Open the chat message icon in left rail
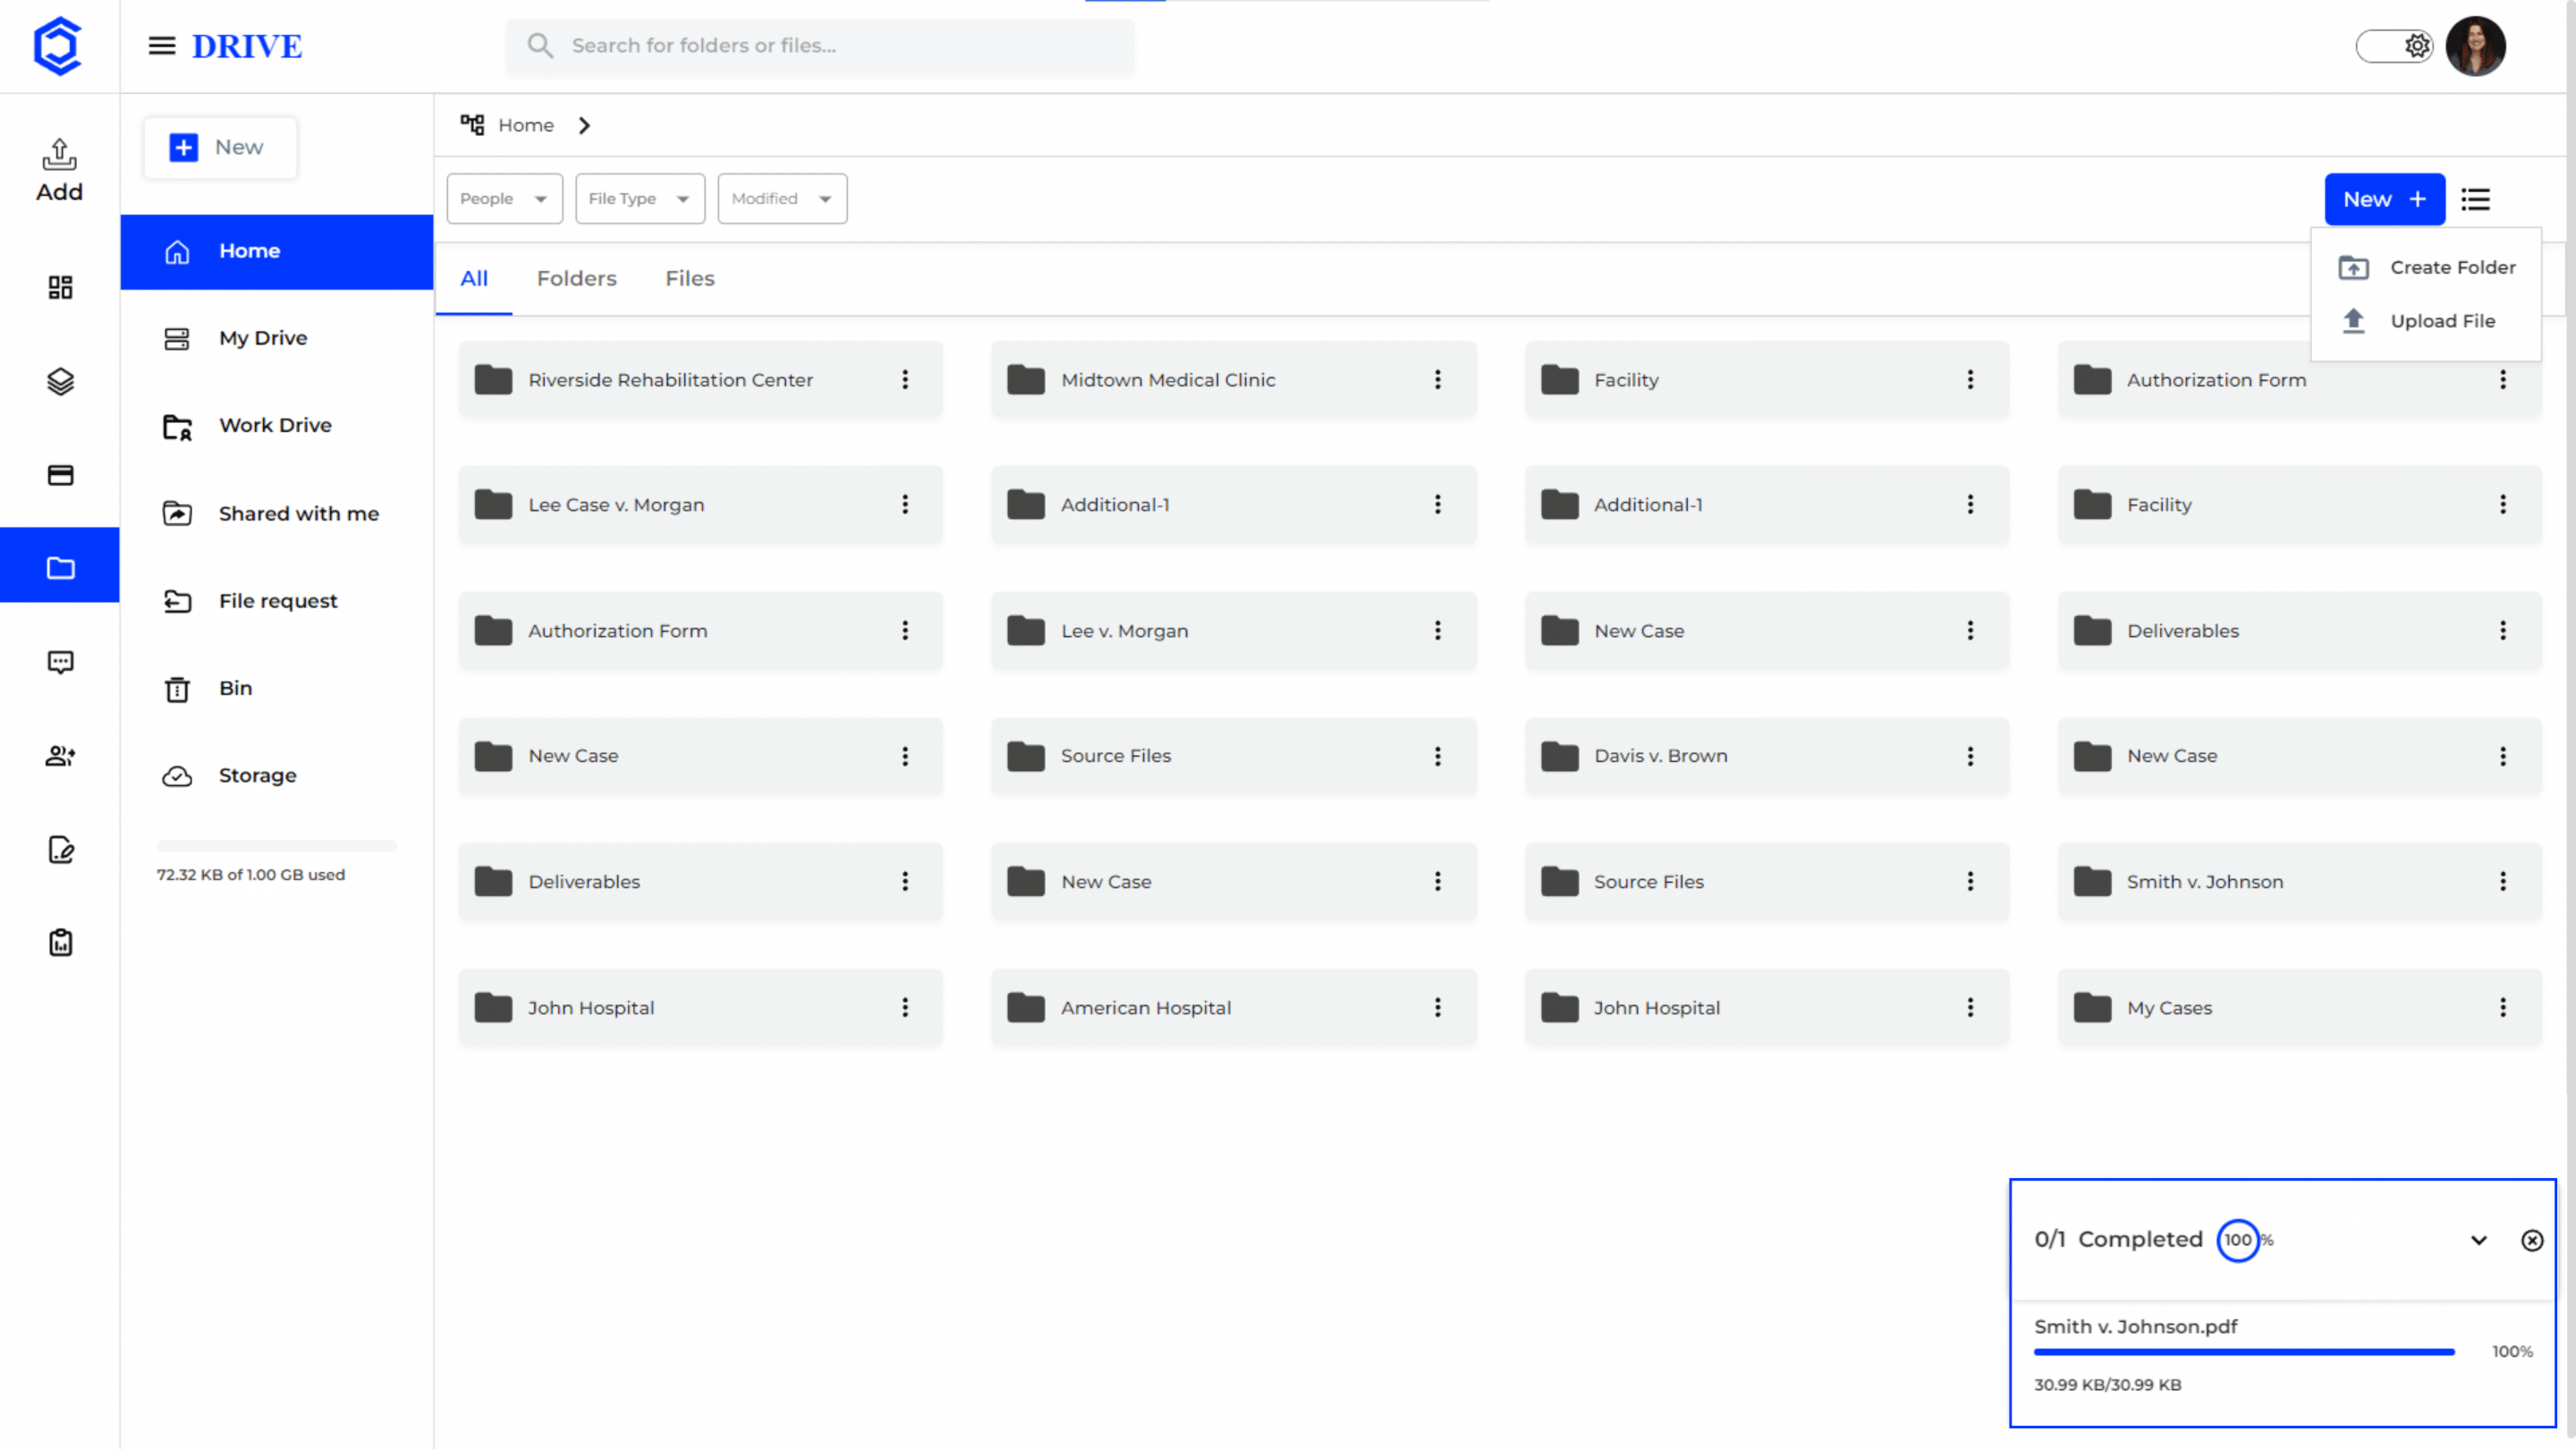The width and height of the screenshot is (2576, 1449). coord(60,662)
